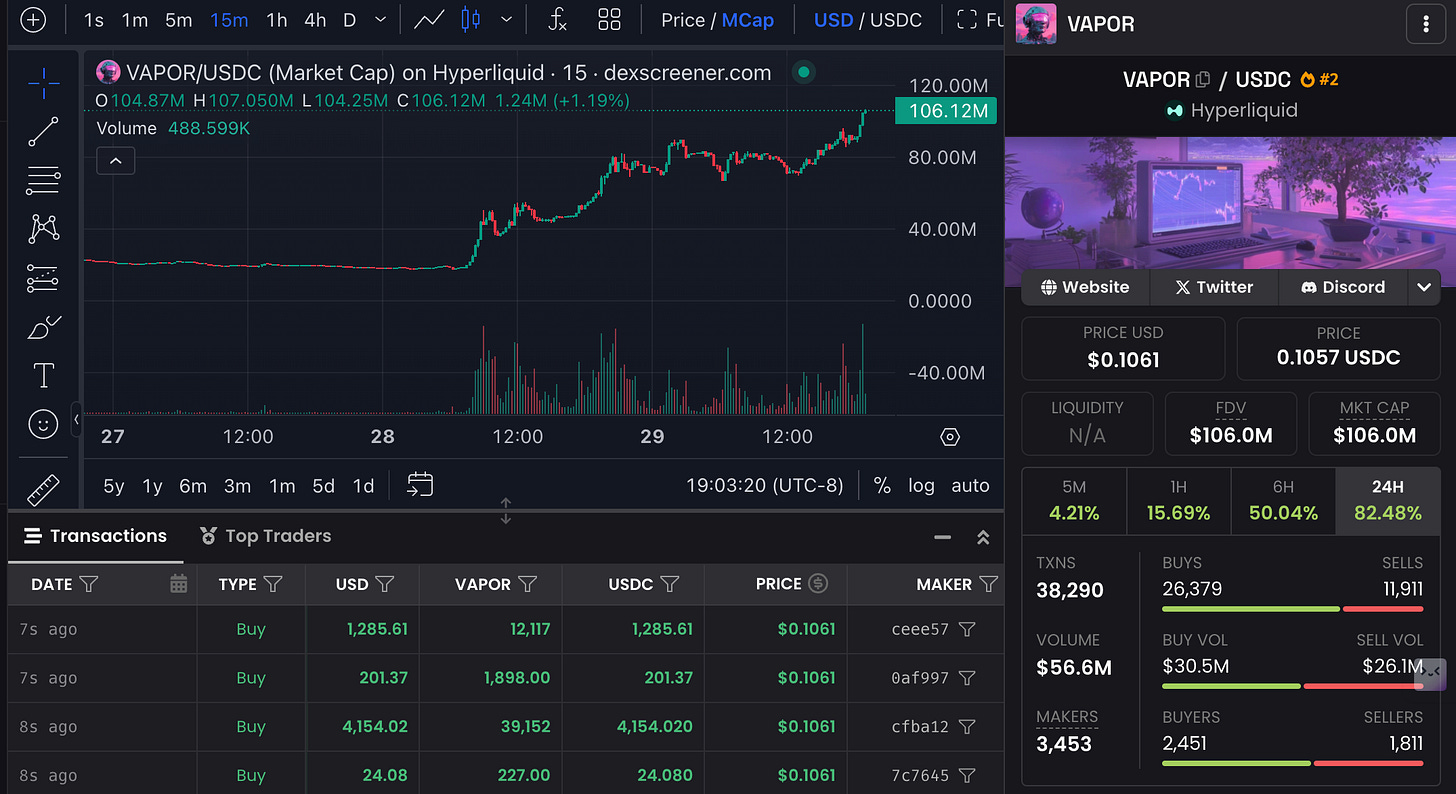The image size is (1456, 794).
Task: Filter by maker ceee57
Action: pos(967,630)
